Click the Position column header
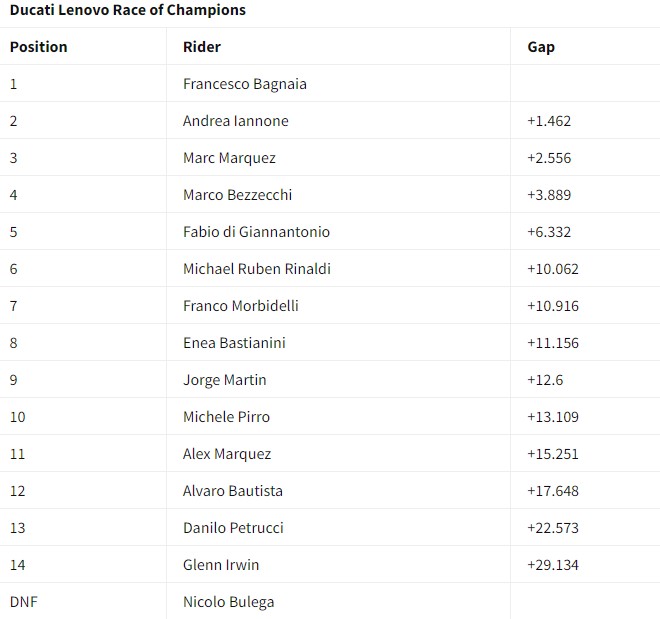 coord(39,47)
